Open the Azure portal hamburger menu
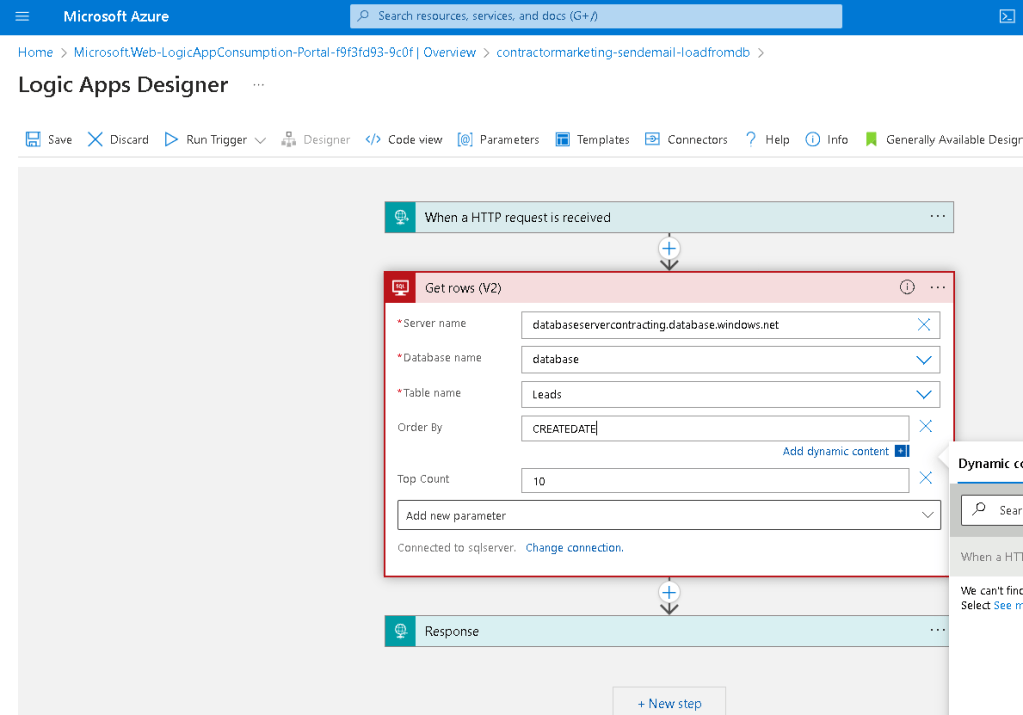 click(22, 16)
